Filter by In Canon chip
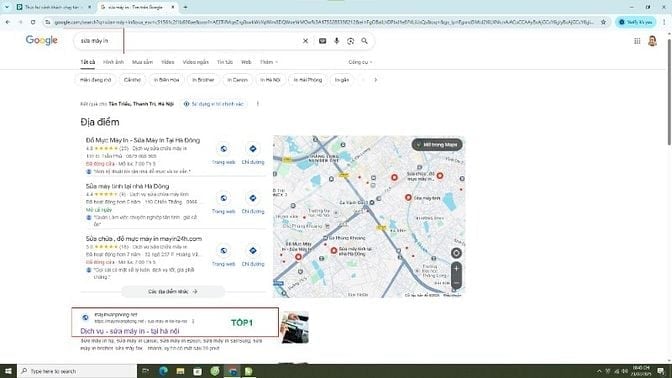 pos(237,80)
